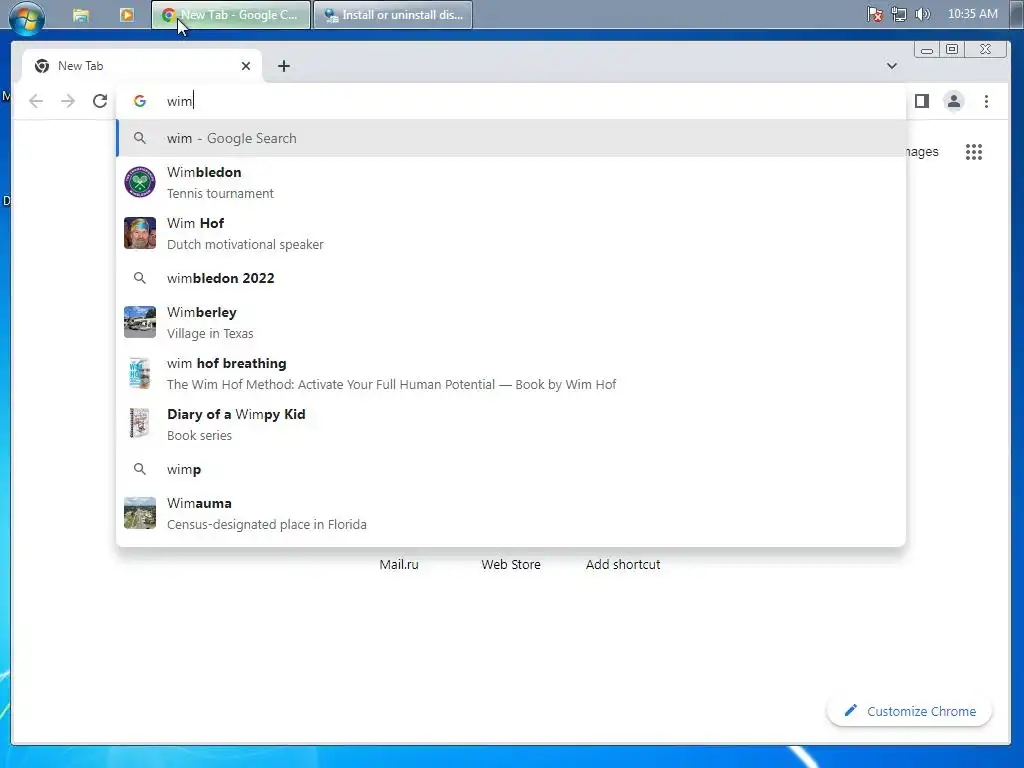Click the Wimpy Kid book cover thumbnail
Image resolution: width=1024 pixels, height=768 pixels.
[x=139, y=424]
